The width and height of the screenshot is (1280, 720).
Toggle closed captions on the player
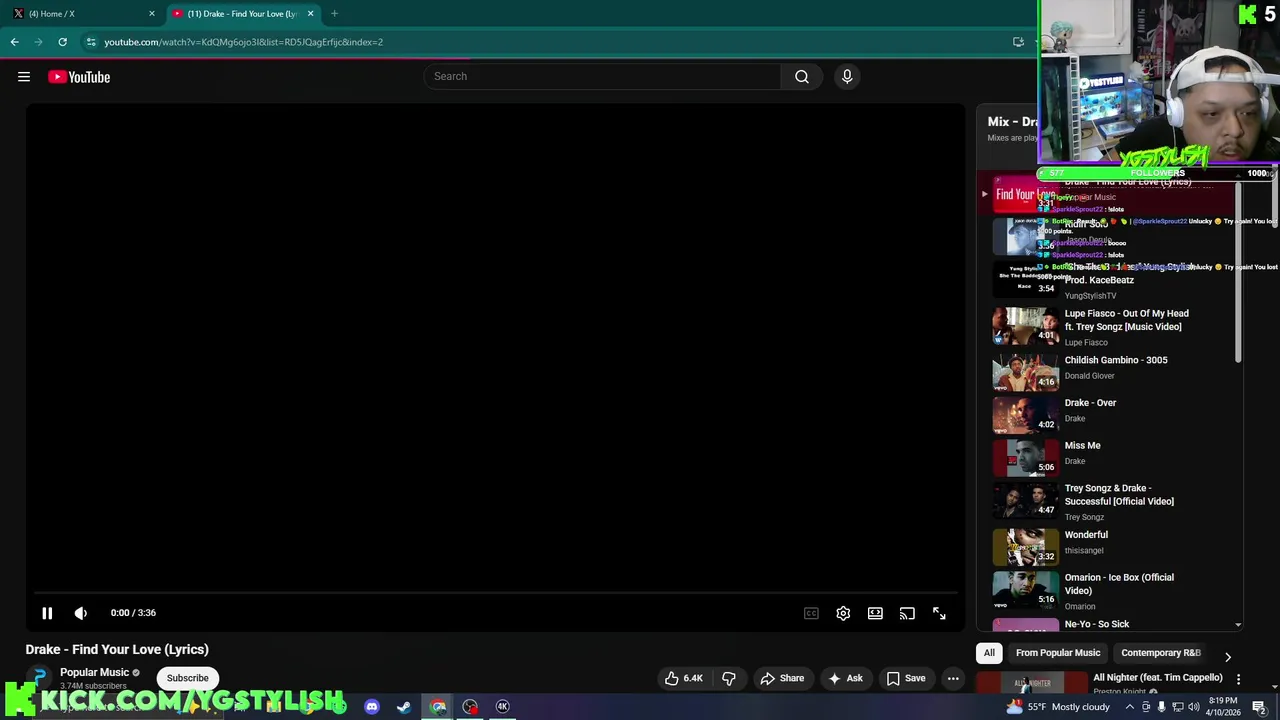point(811,613)
